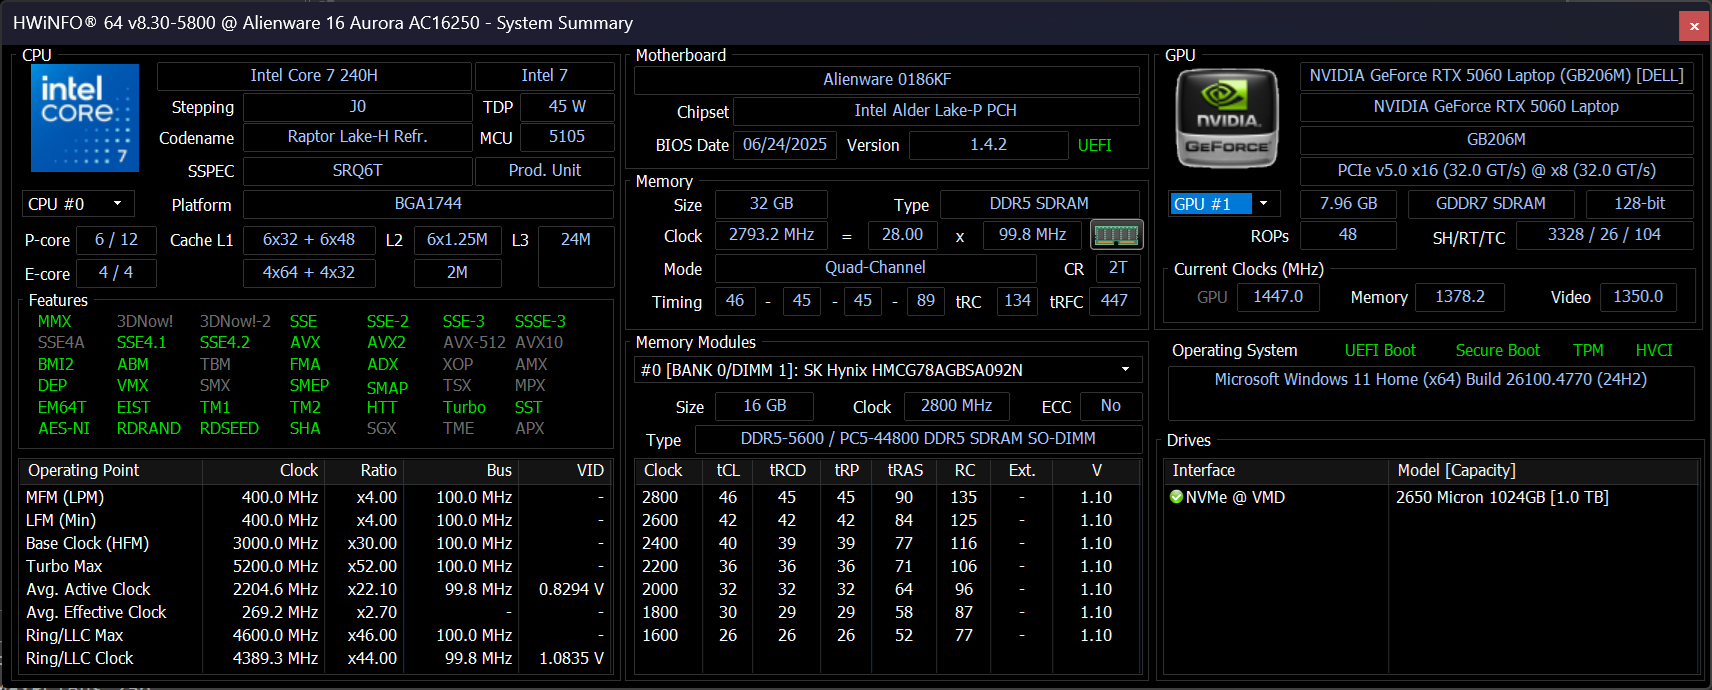
Task: Click the Intel Core 7 logo
Action: pyautogui.click(x=85, y=118)
